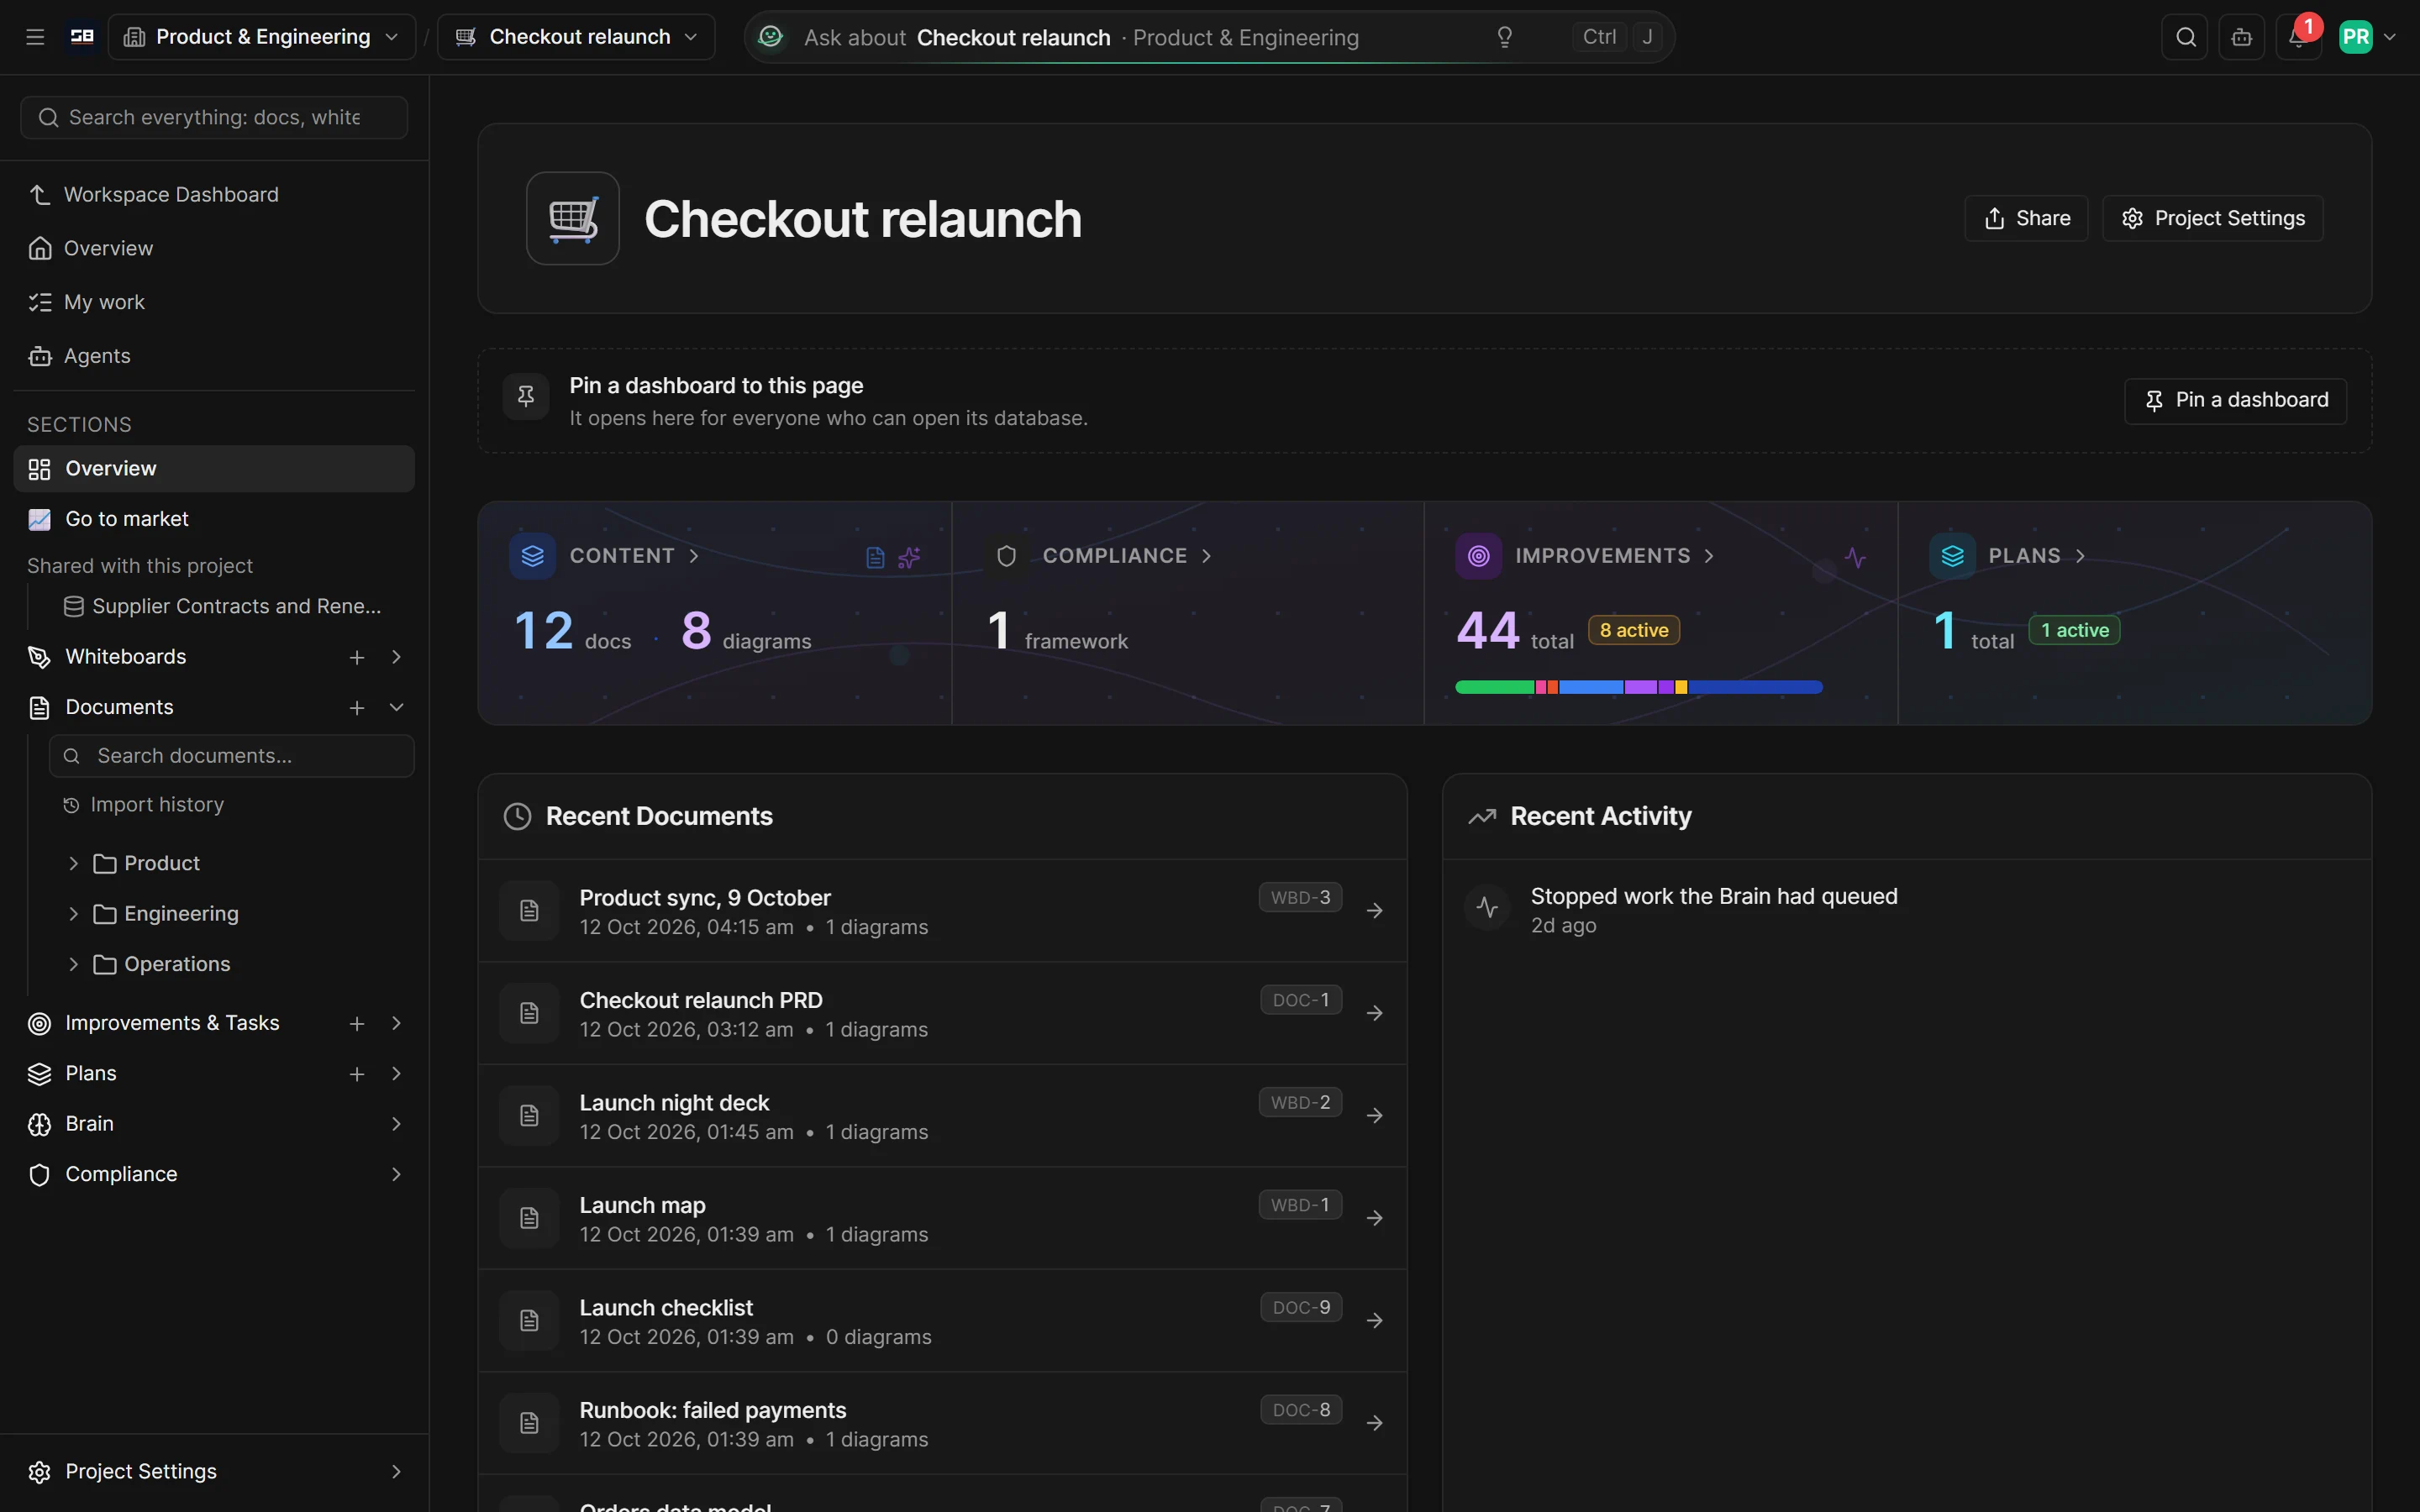
Task: Open the agents robot icon in top bar
Action: [x=2242, y=37]
